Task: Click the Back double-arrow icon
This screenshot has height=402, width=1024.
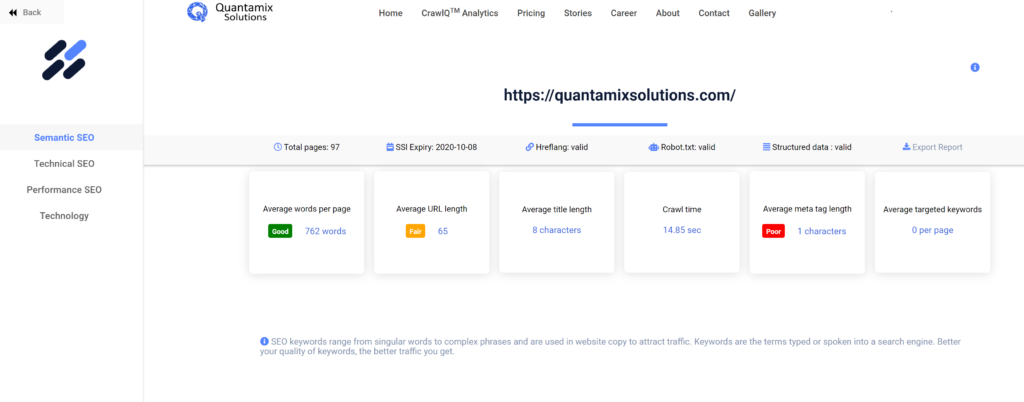Action: pos(13,12)
